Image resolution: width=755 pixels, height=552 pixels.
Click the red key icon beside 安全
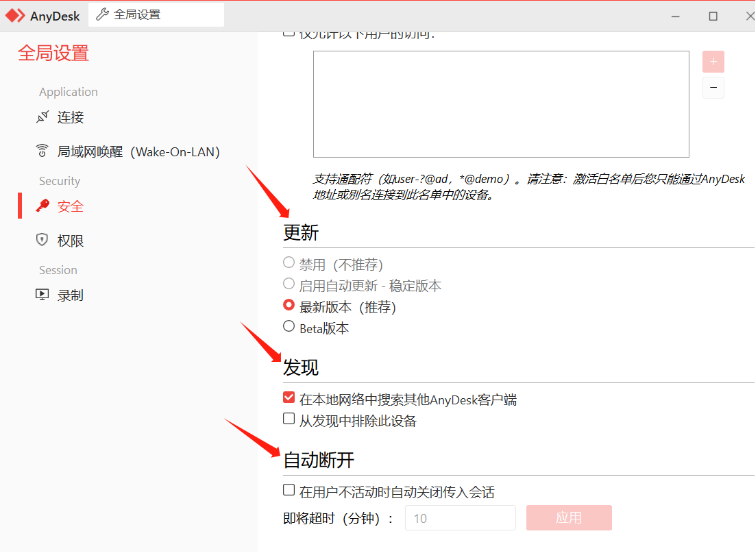[x=42, y=206]
